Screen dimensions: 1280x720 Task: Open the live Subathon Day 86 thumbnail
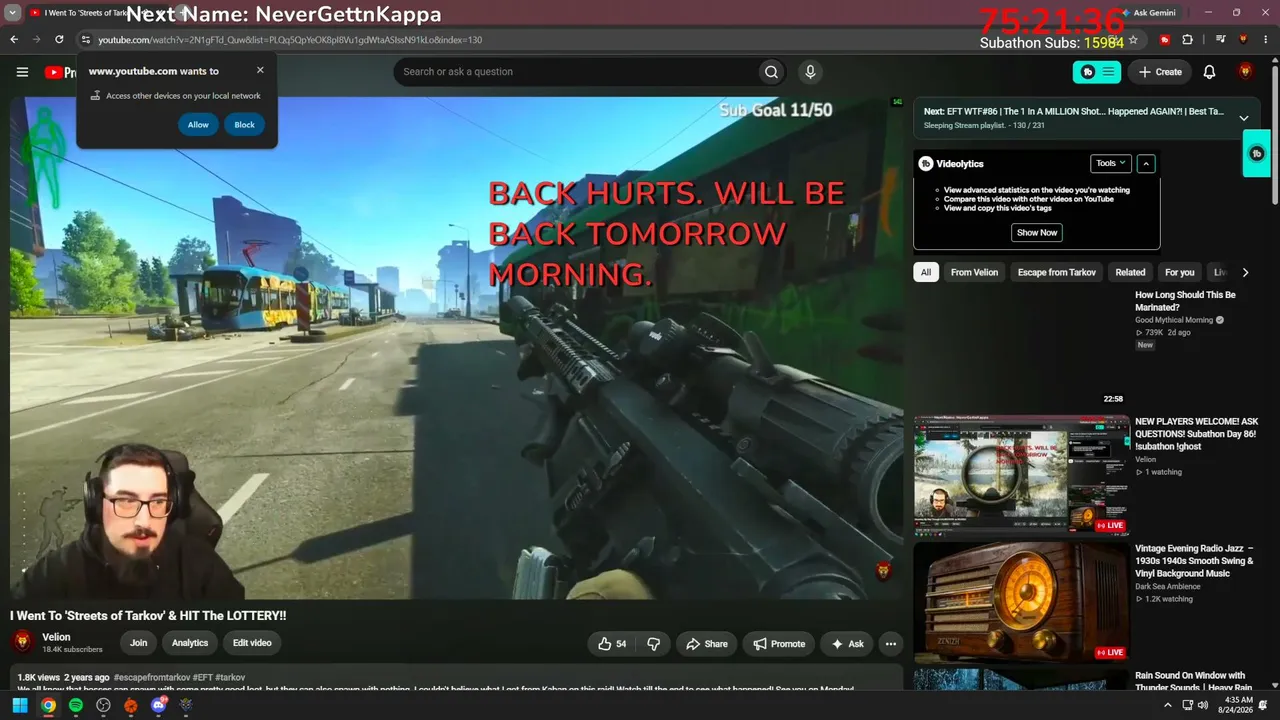(x=1022, y=475)
